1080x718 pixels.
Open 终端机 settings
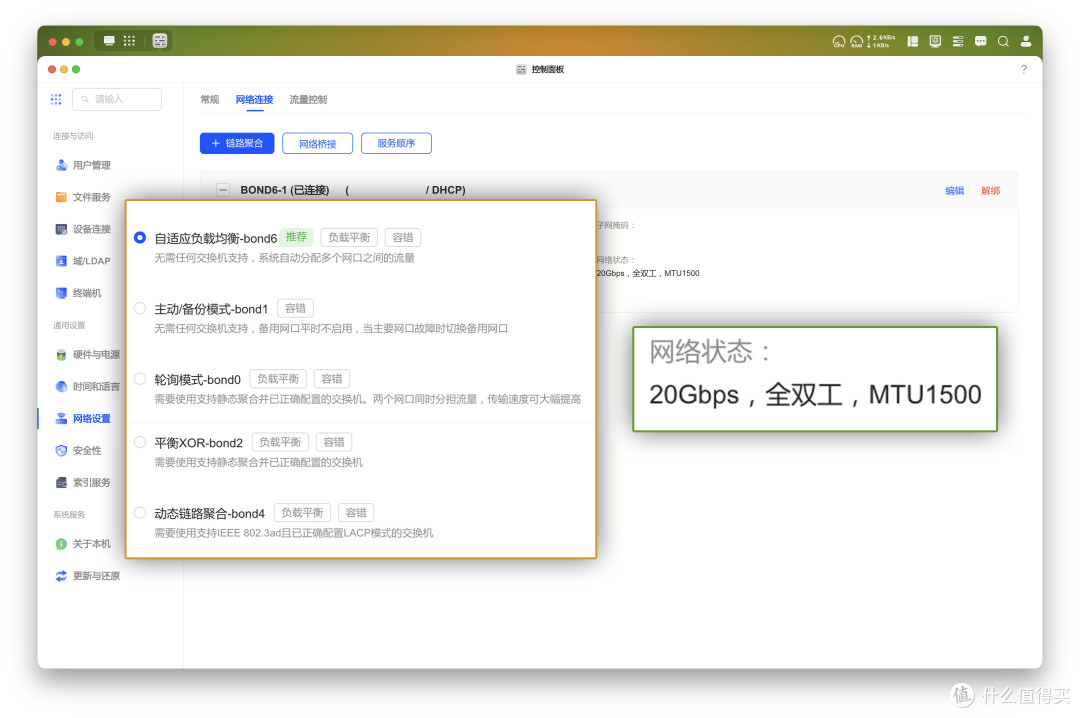pyautogui.click(x=78, y=294)
